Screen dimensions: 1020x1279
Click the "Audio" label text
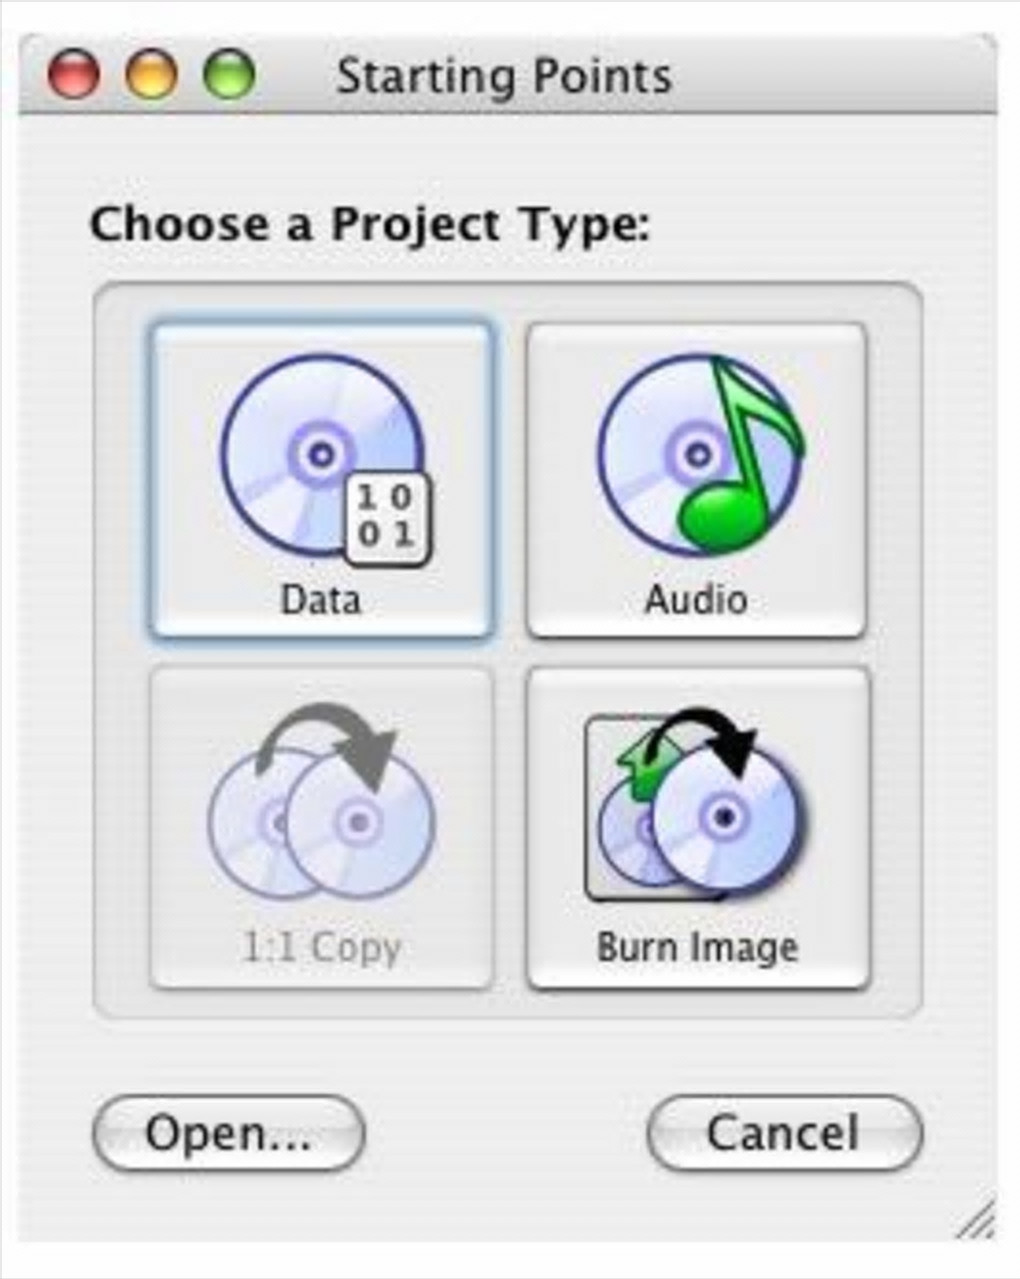point(696,600)
